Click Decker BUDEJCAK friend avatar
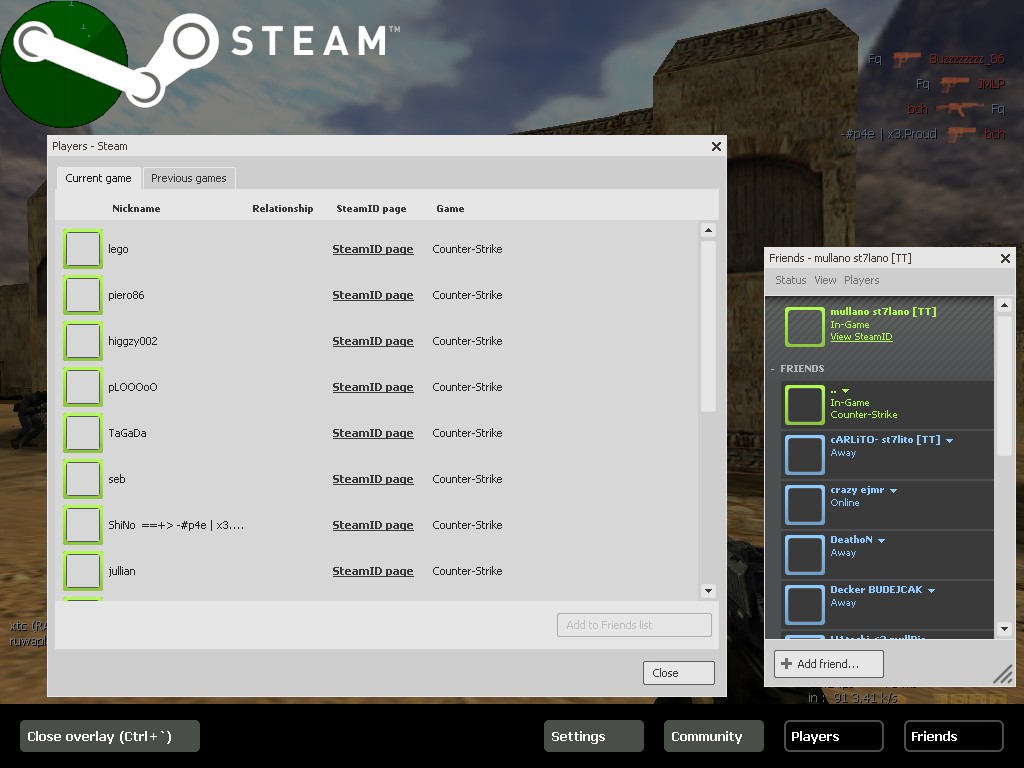 (805, 605)
